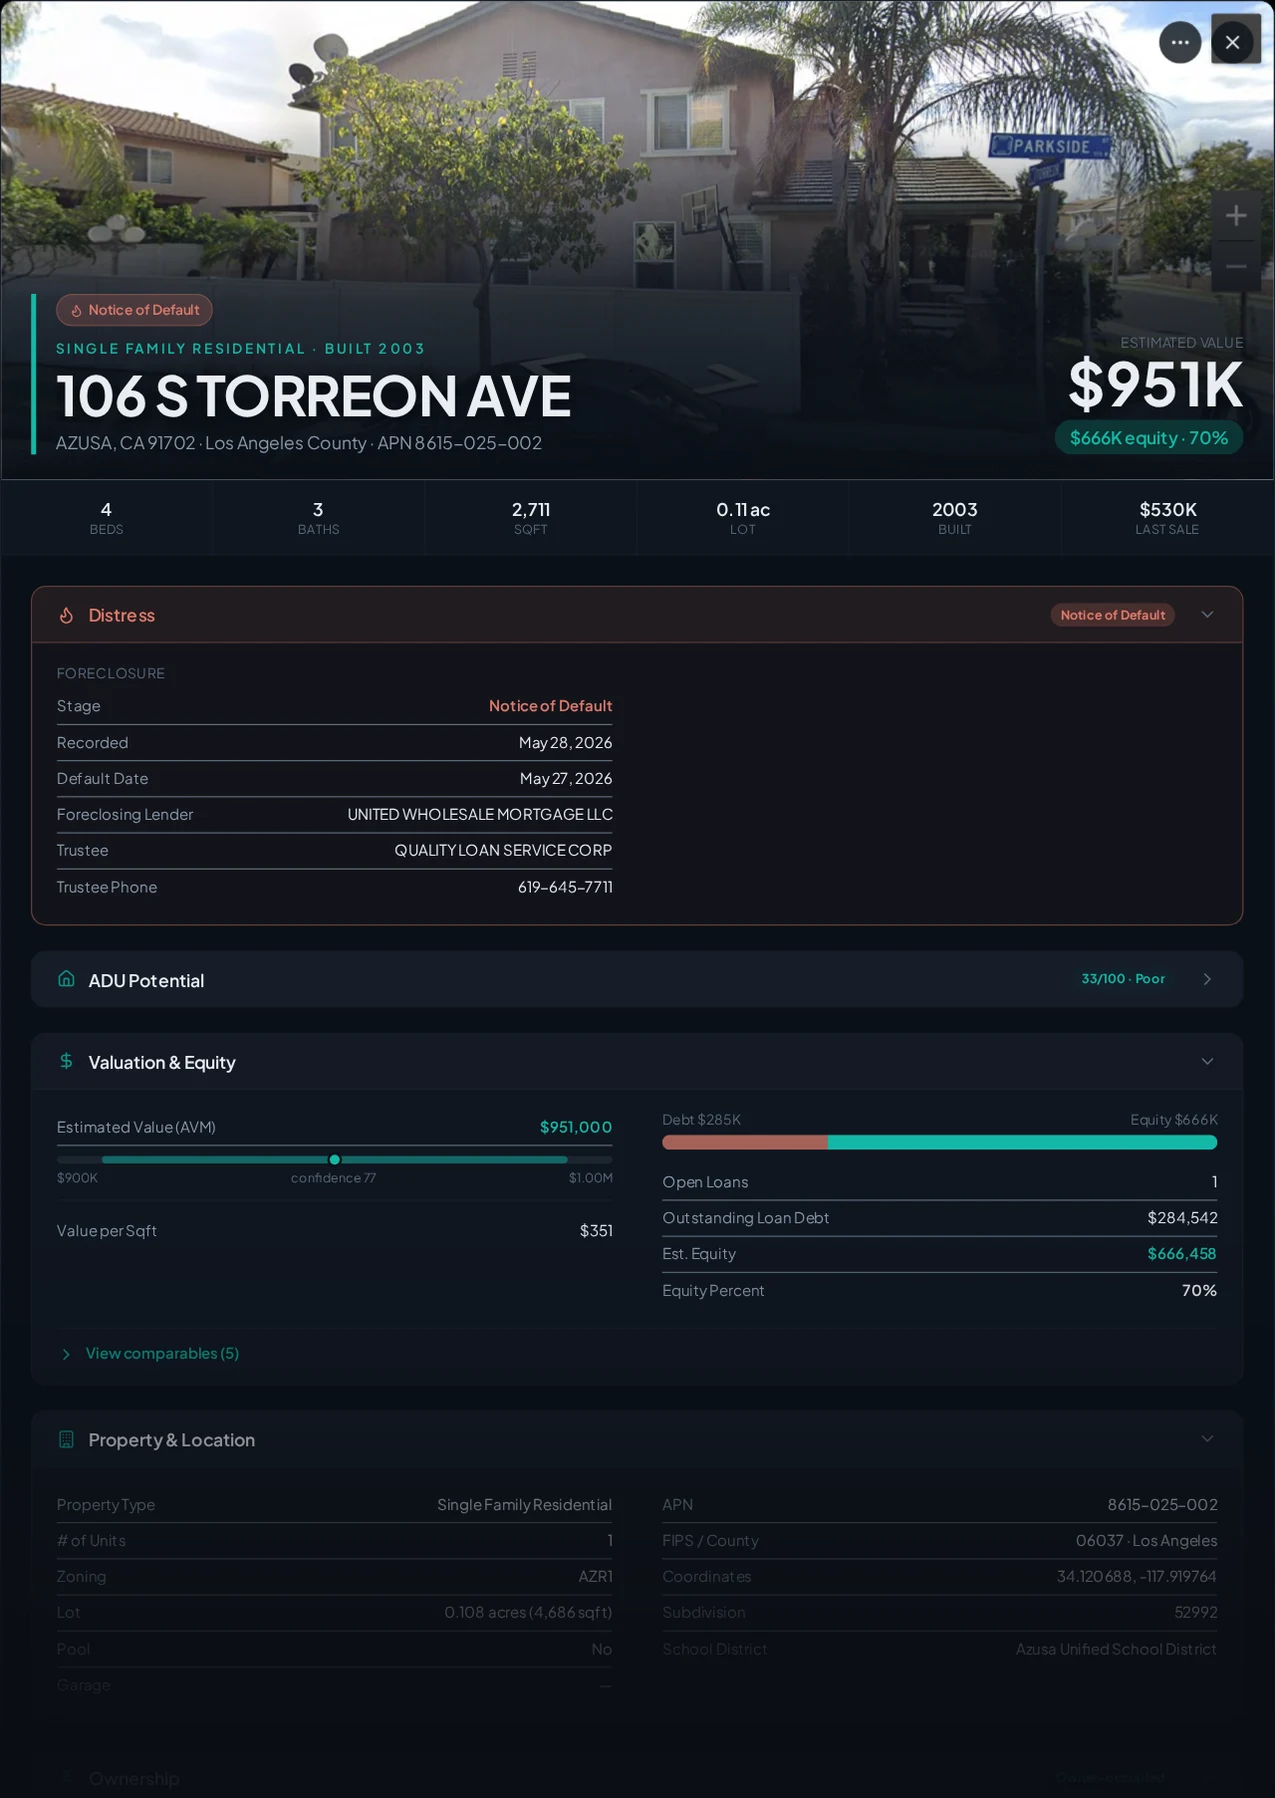The image size is (1275, 1798).
Task: Click the $530K LAST SALE stat
Action: click(1167, 517)
